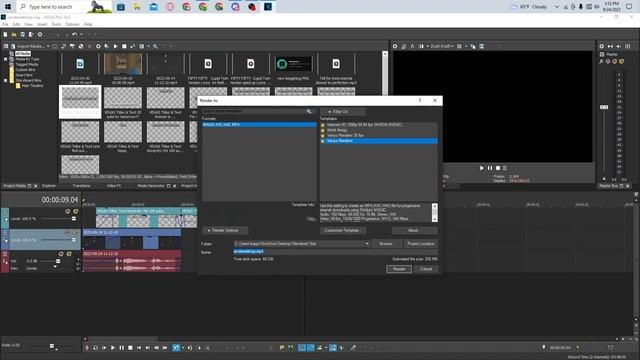Image resolution: width=640 pixels, height=360 pixels.
Task: Click the Open folder icon in main toolbar
Action: 14,35
